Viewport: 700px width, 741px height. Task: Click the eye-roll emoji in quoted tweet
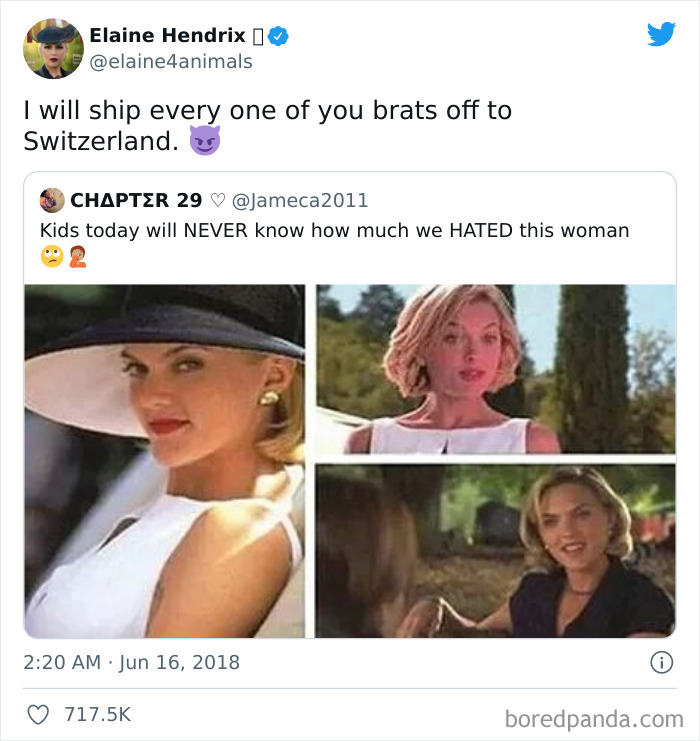coord(52,256)
